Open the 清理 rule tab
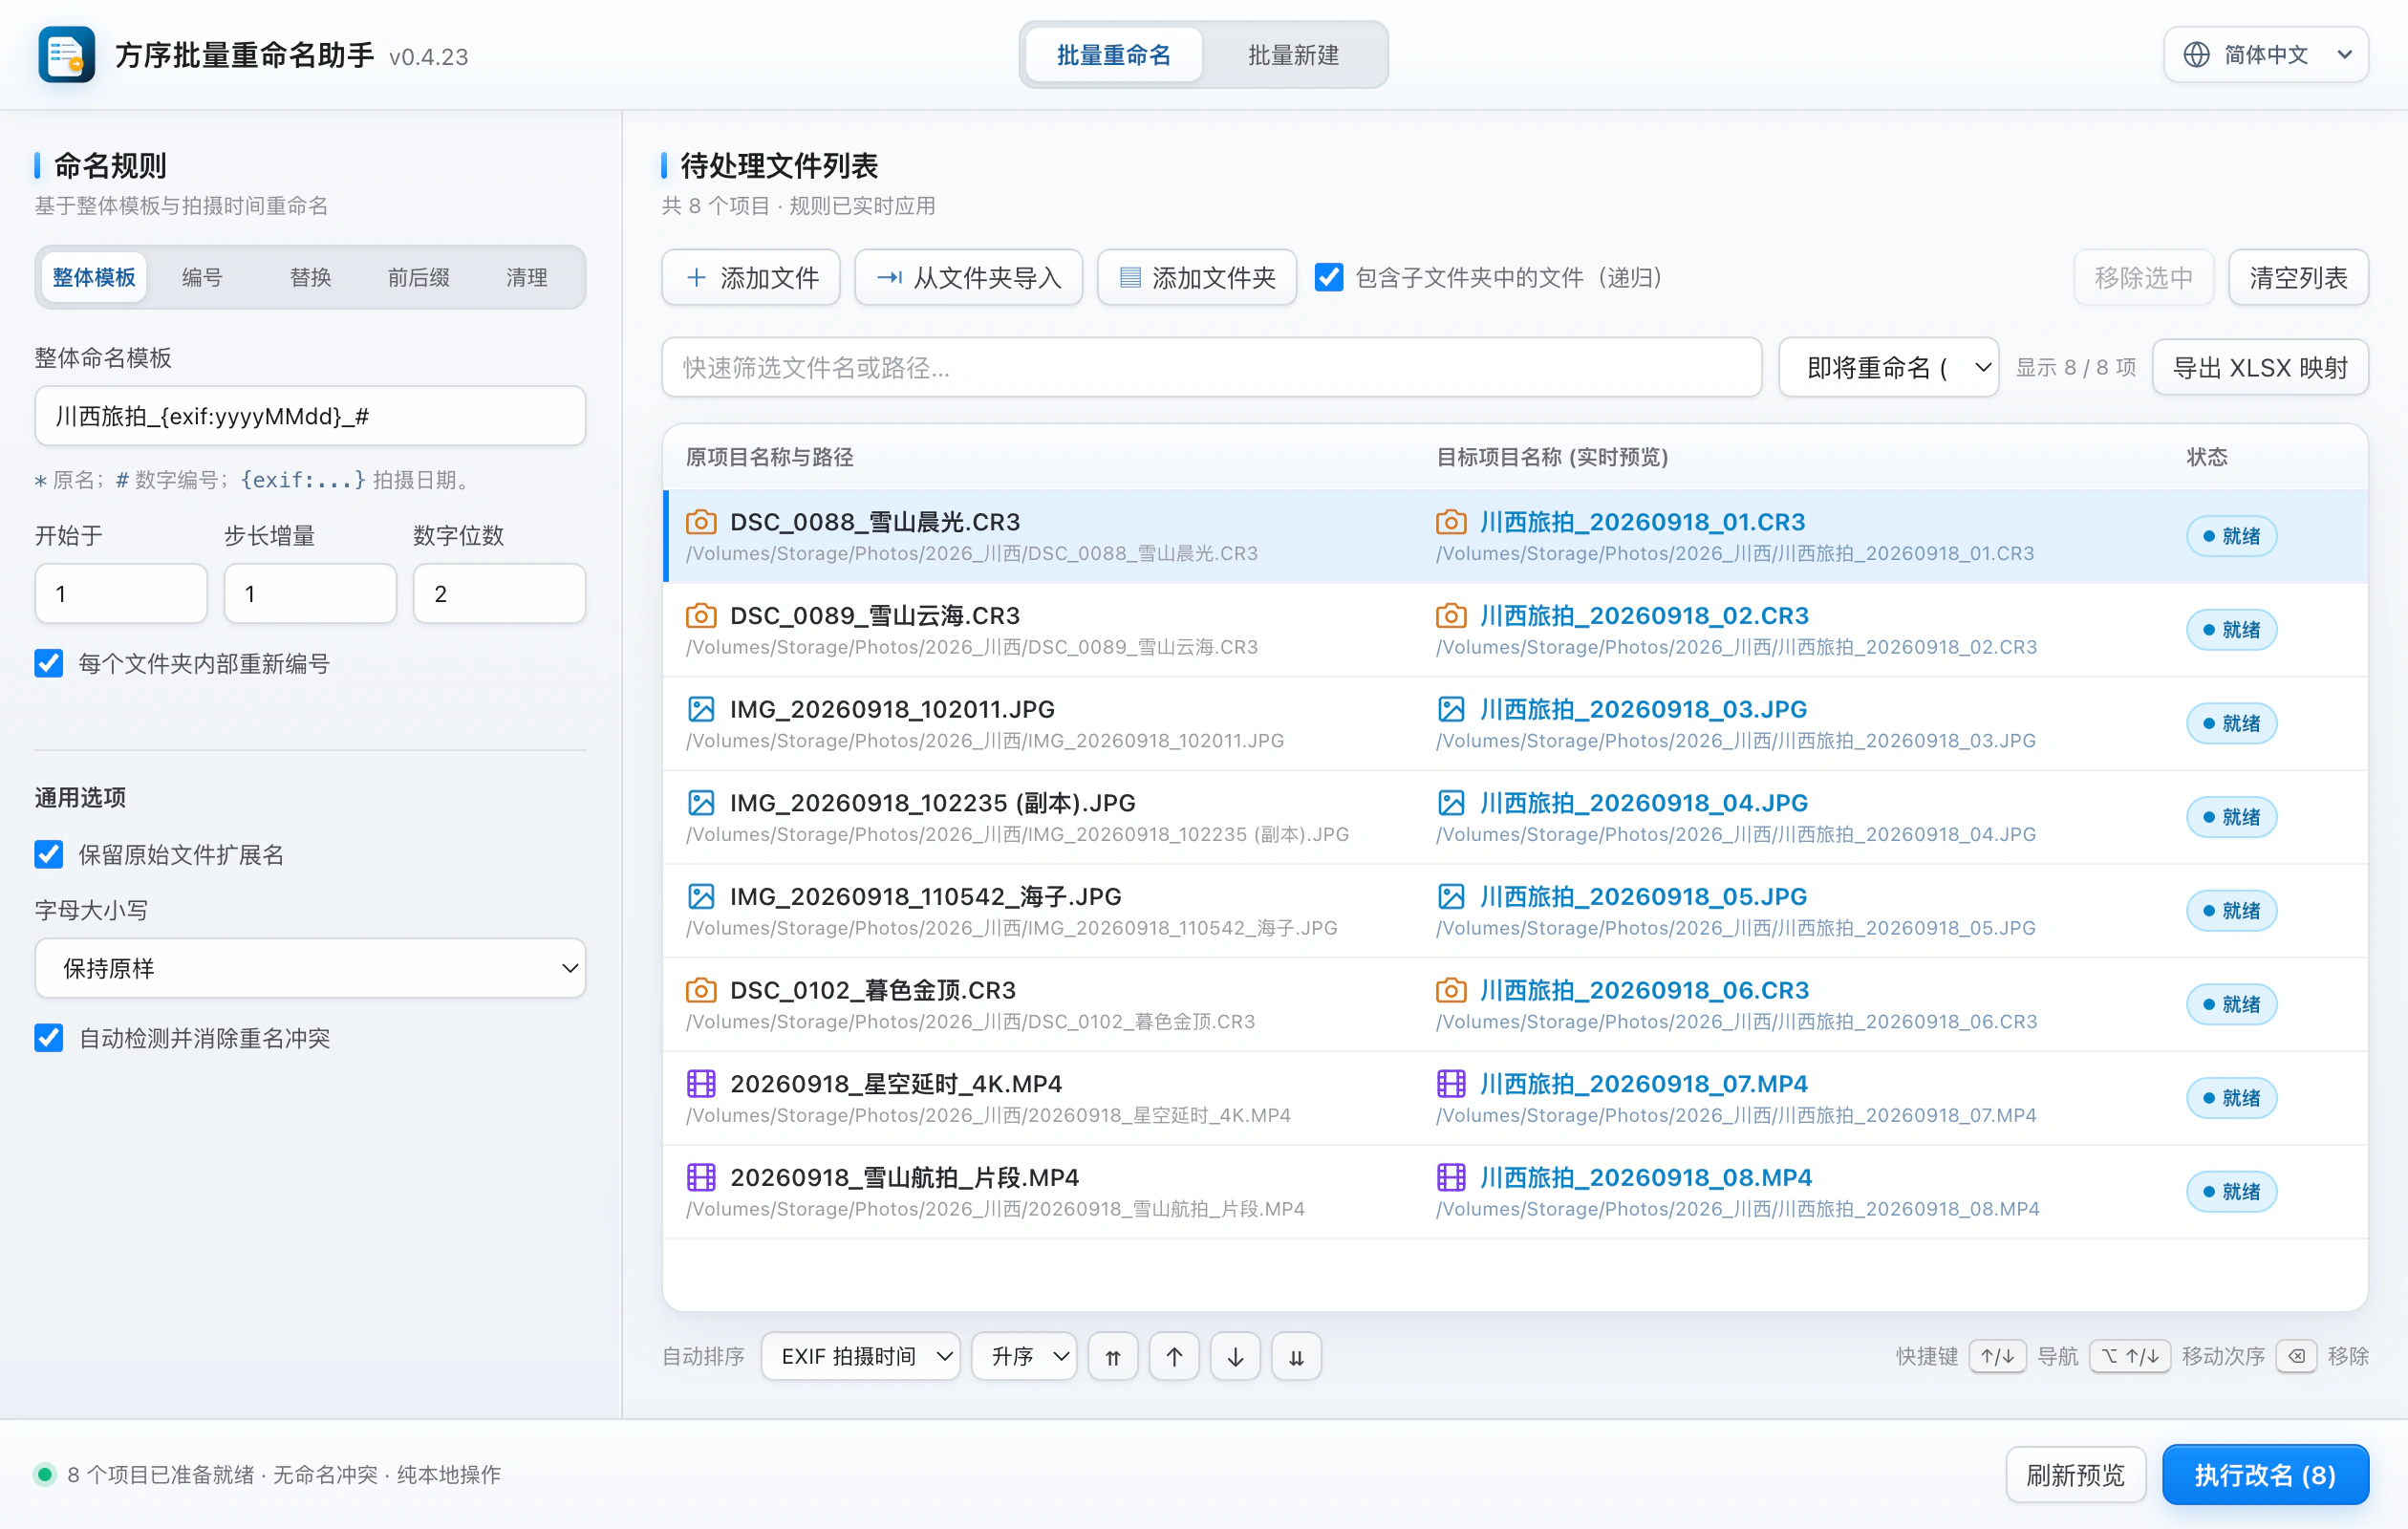This screenshot has height=1529, width=2408. point(526,277)
